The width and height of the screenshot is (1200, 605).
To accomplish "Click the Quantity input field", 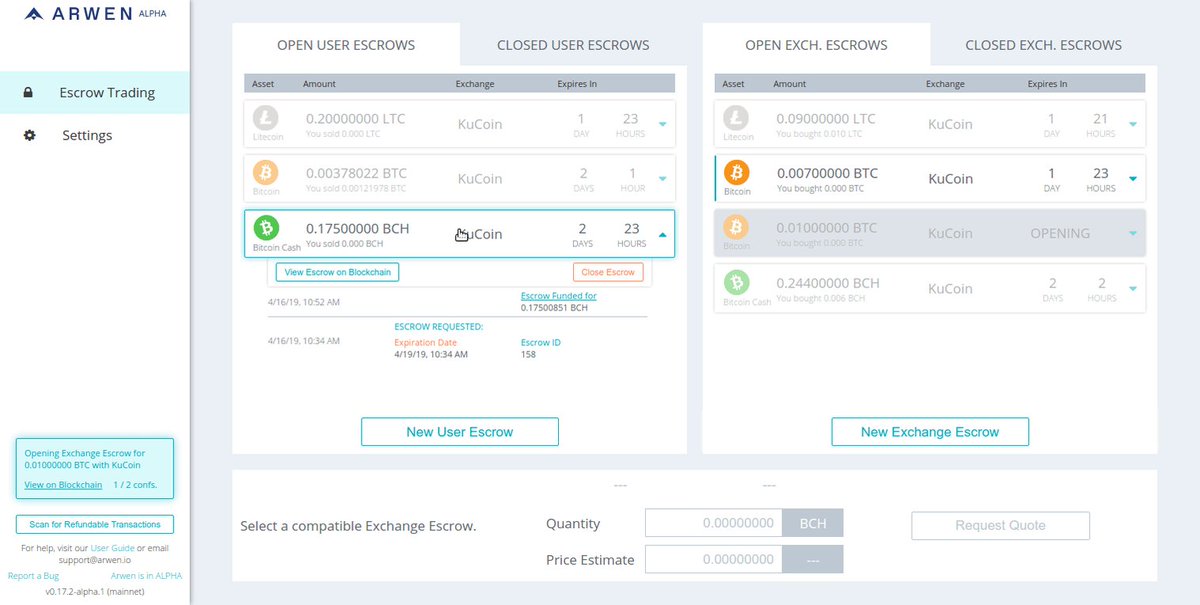I will click(x=713, y=523).
